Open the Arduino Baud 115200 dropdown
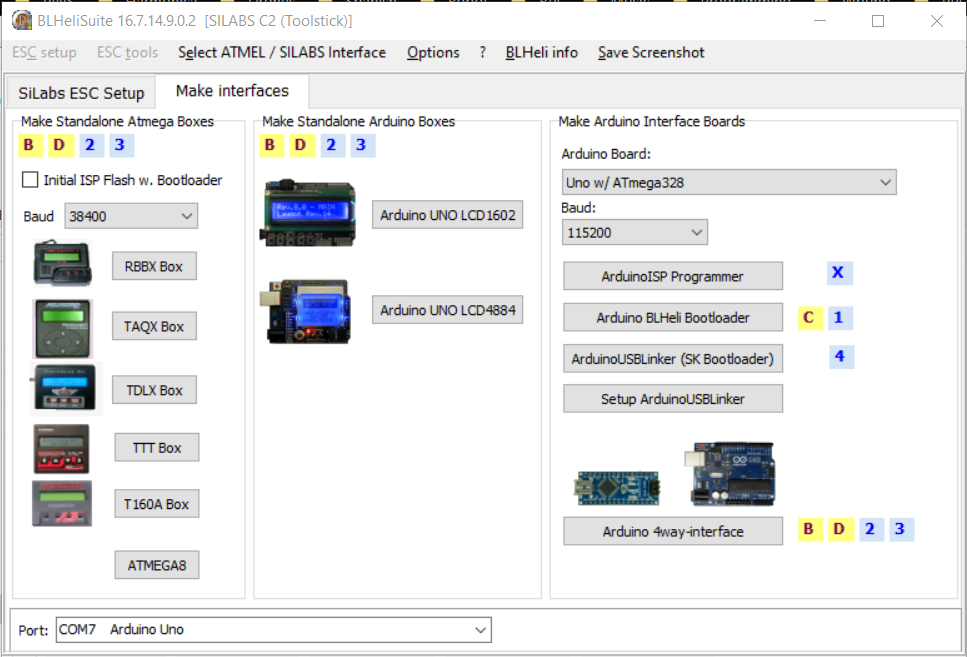Screen dimensions: 967x657 click(x=635, y=233)
